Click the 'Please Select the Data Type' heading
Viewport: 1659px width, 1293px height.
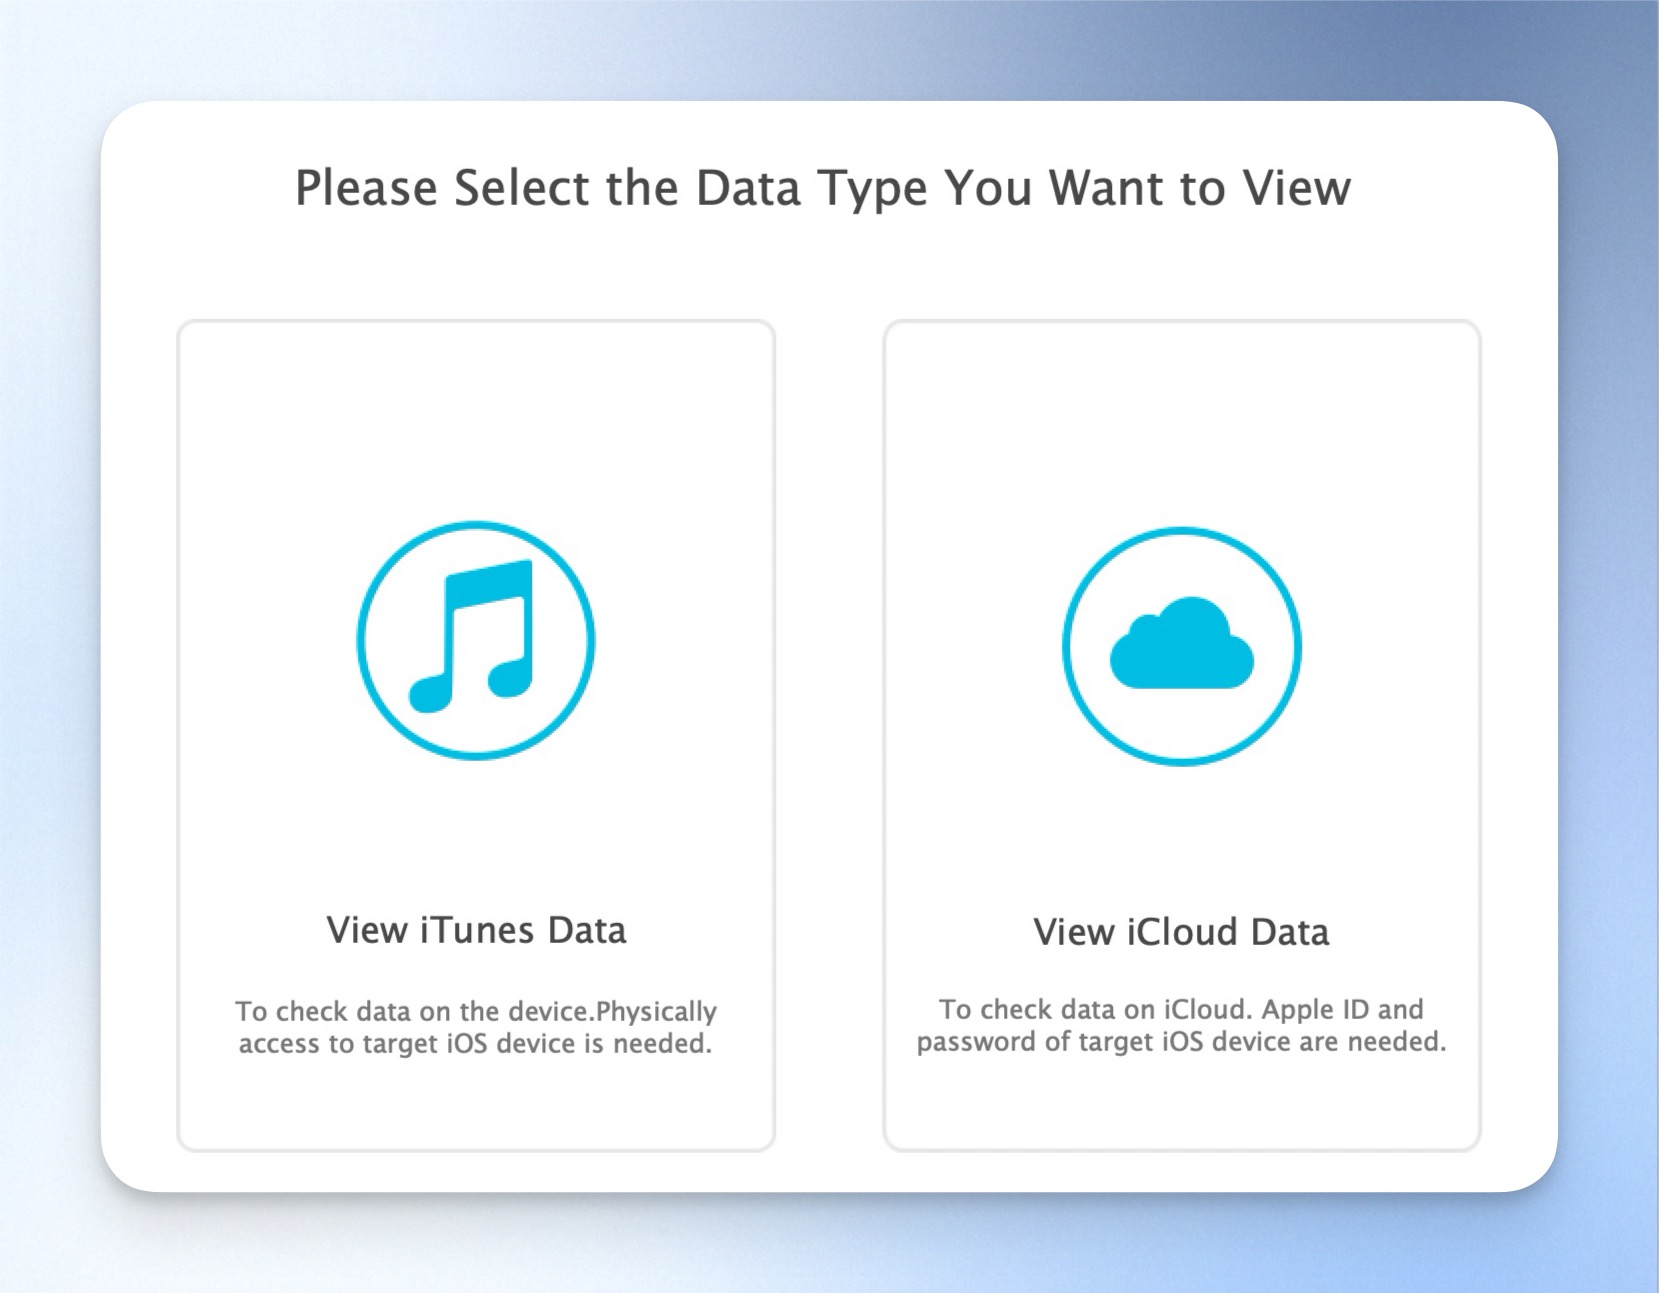tap(823, 188)
